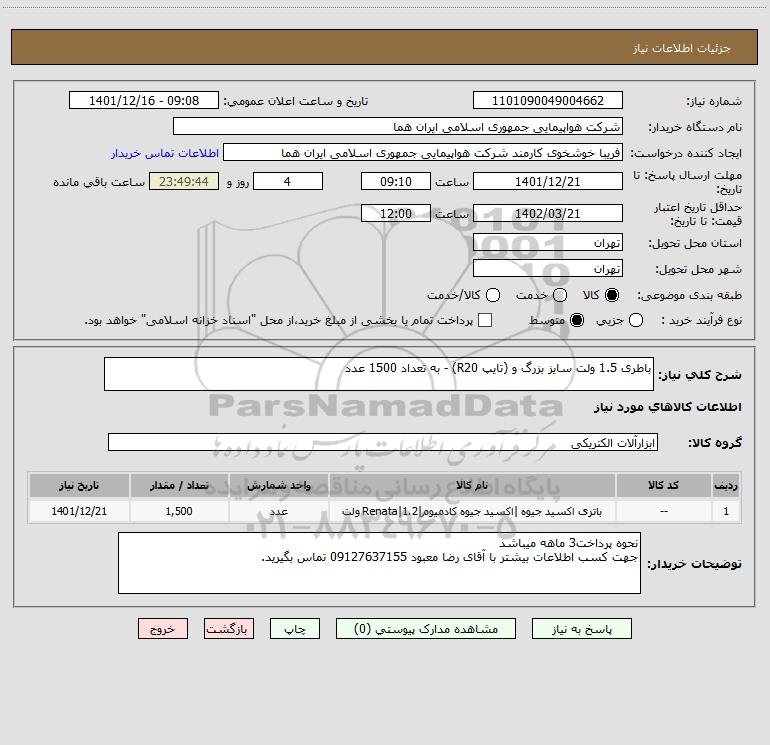The height and width of the screenshot is (745, 770).
Task: Click the تعداد / مقدار column header
Action: (179, 485)
